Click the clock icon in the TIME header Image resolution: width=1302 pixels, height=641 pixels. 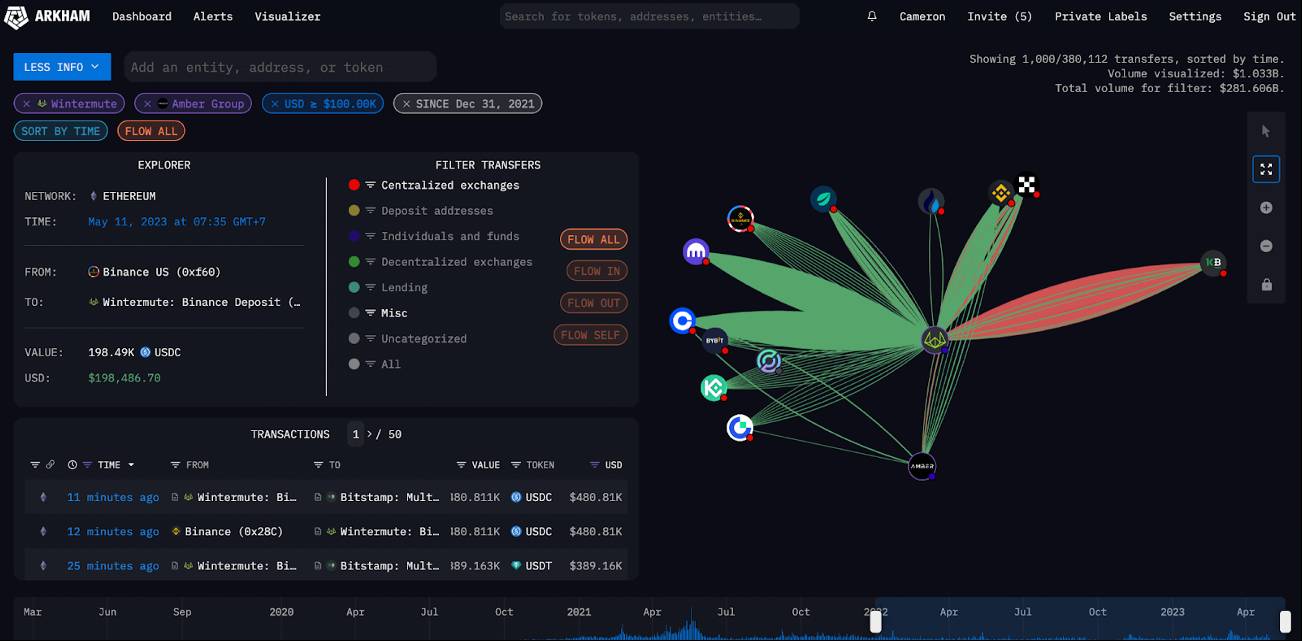point(72,465)
